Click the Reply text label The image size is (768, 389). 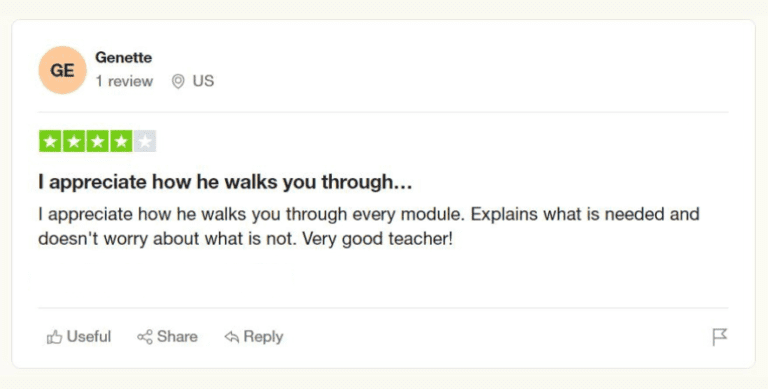coord(263,337)
